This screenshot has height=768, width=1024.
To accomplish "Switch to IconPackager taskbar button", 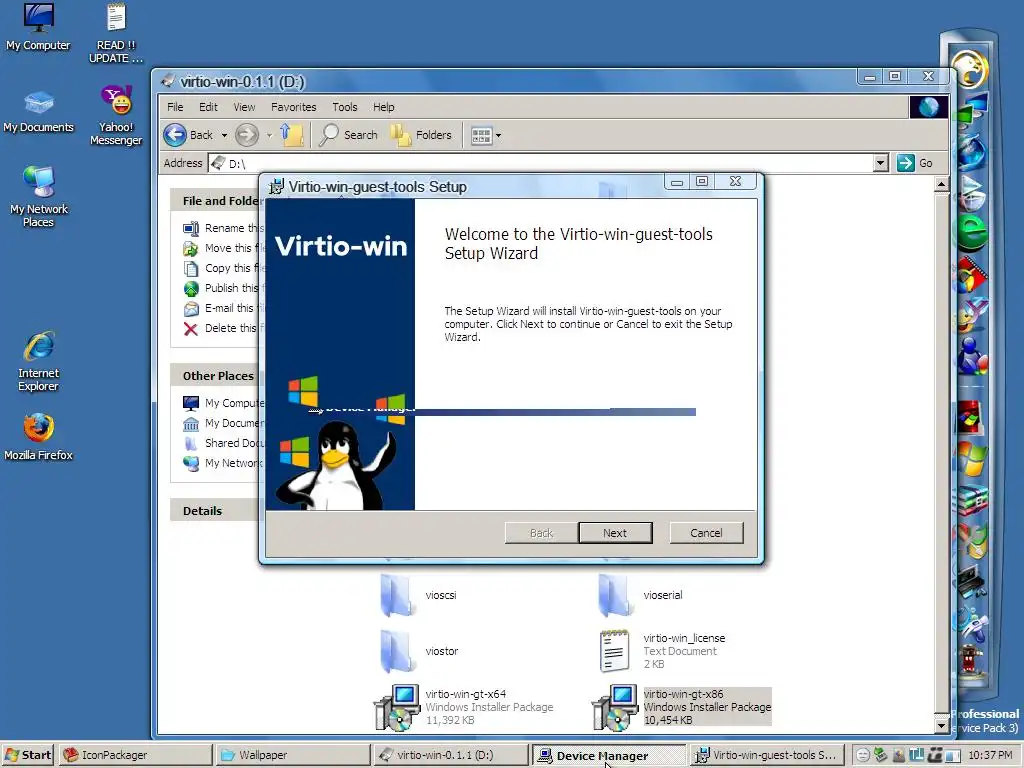I will (135, 755).
